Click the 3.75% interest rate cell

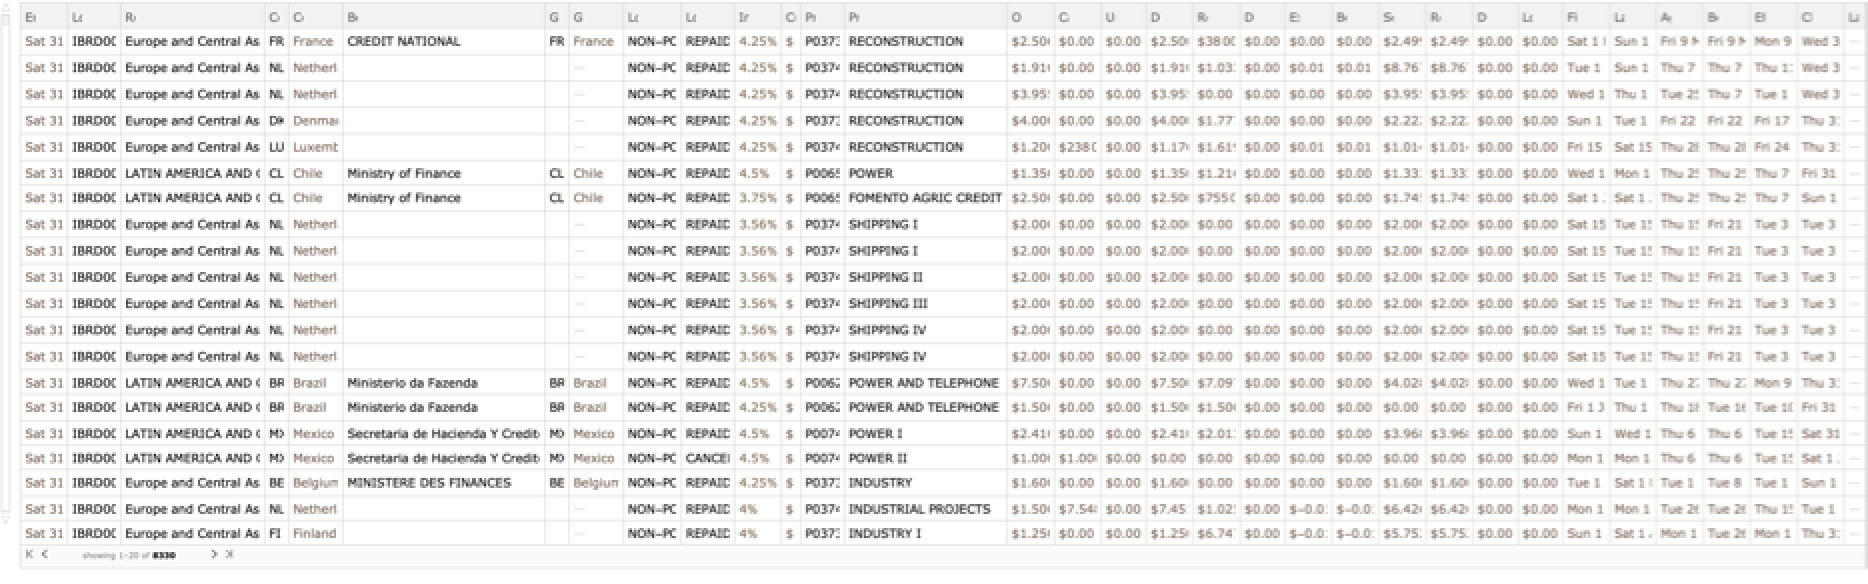click(757, 198)
